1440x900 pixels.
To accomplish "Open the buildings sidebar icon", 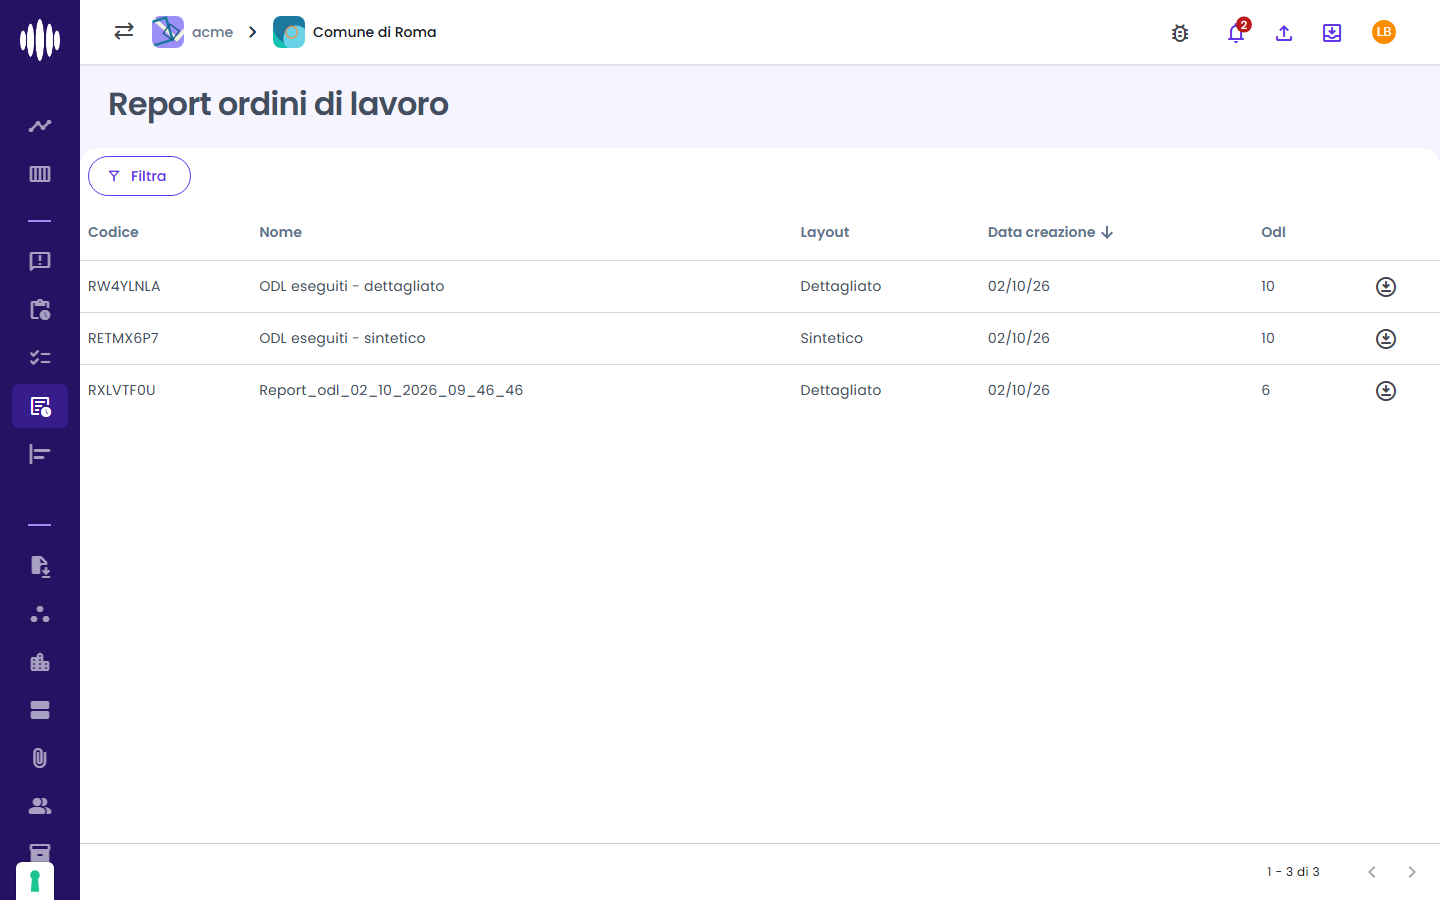I will (x=40, y=662).
